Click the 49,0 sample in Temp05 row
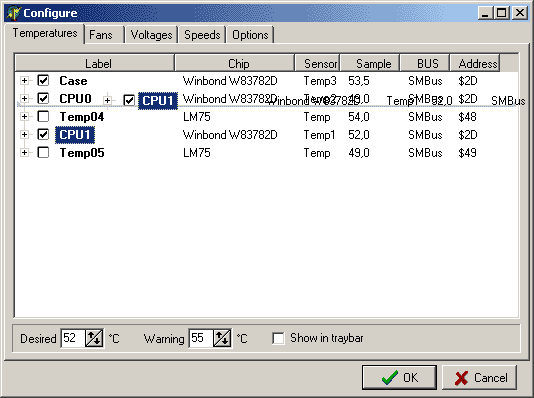The width and height of the screenshot is (534, 398). pos(359,153)
